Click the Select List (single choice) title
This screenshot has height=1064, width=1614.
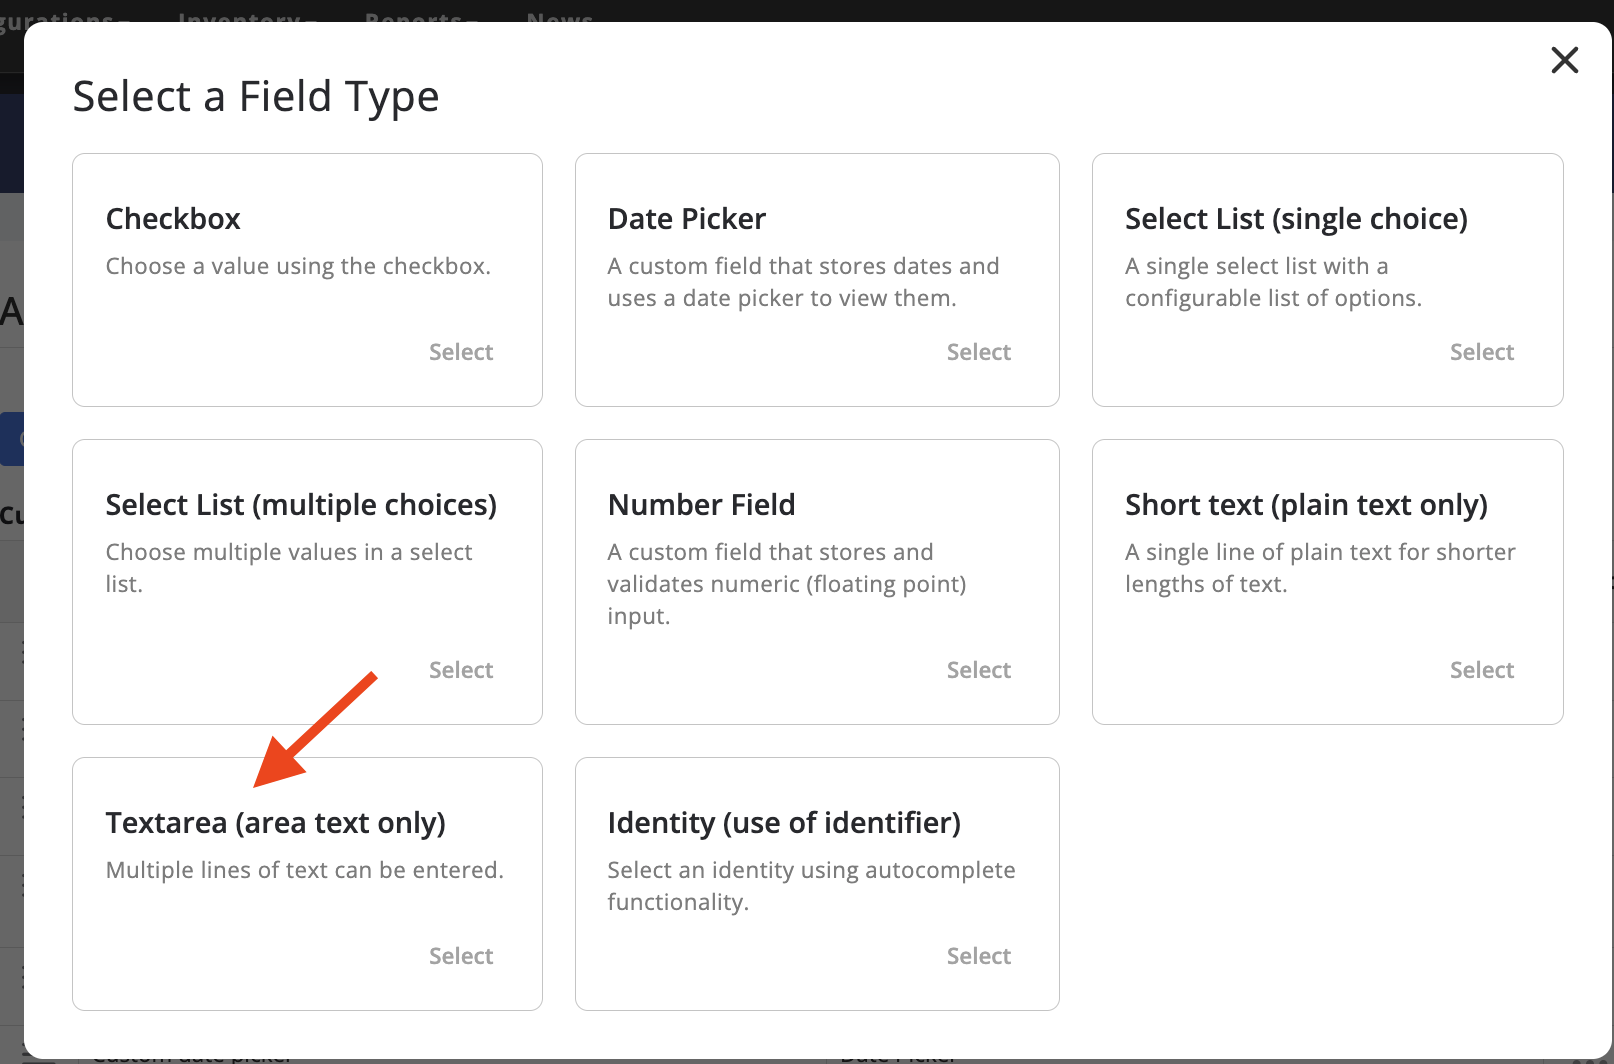pyautogui.click(x=1296, y=219)
